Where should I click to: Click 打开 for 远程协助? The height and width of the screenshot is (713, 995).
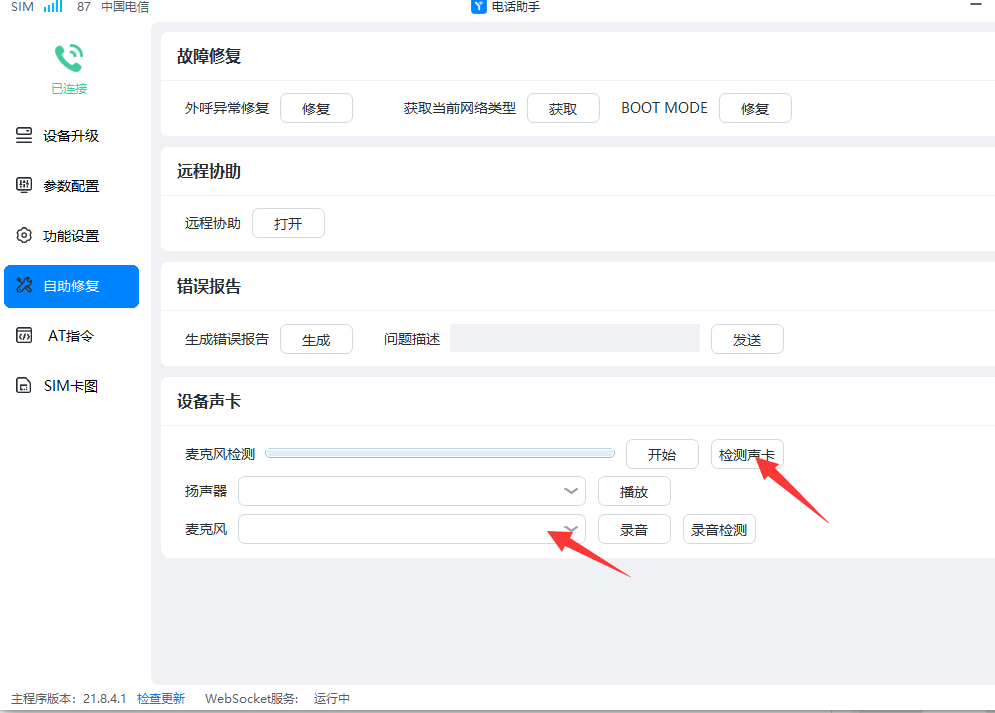[288, 223]
